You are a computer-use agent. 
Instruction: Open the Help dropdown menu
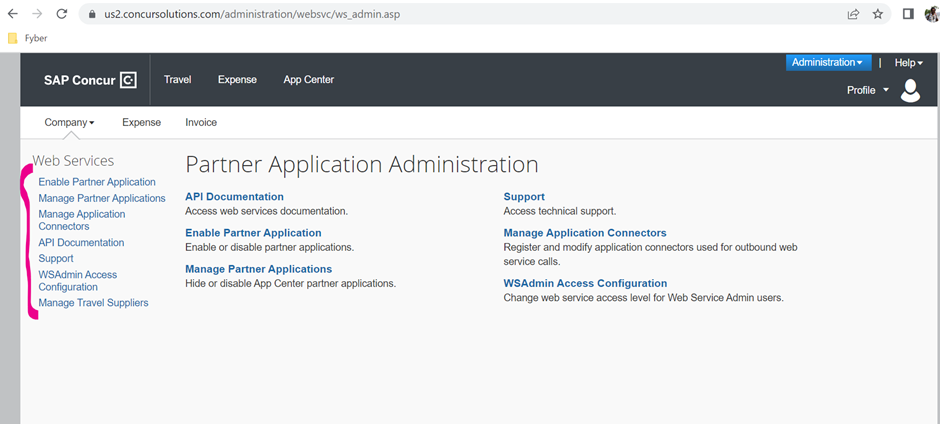pos(908,62)
